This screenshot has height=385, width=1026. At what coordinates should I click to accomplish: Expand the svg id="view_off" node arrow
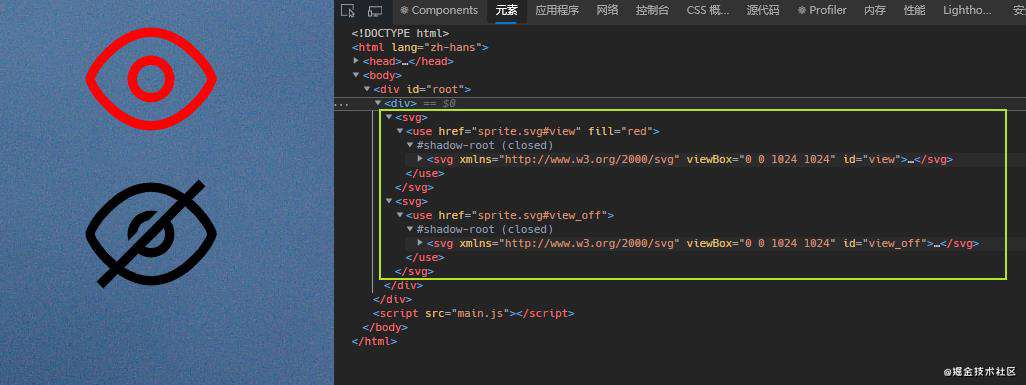click(421, 243)
